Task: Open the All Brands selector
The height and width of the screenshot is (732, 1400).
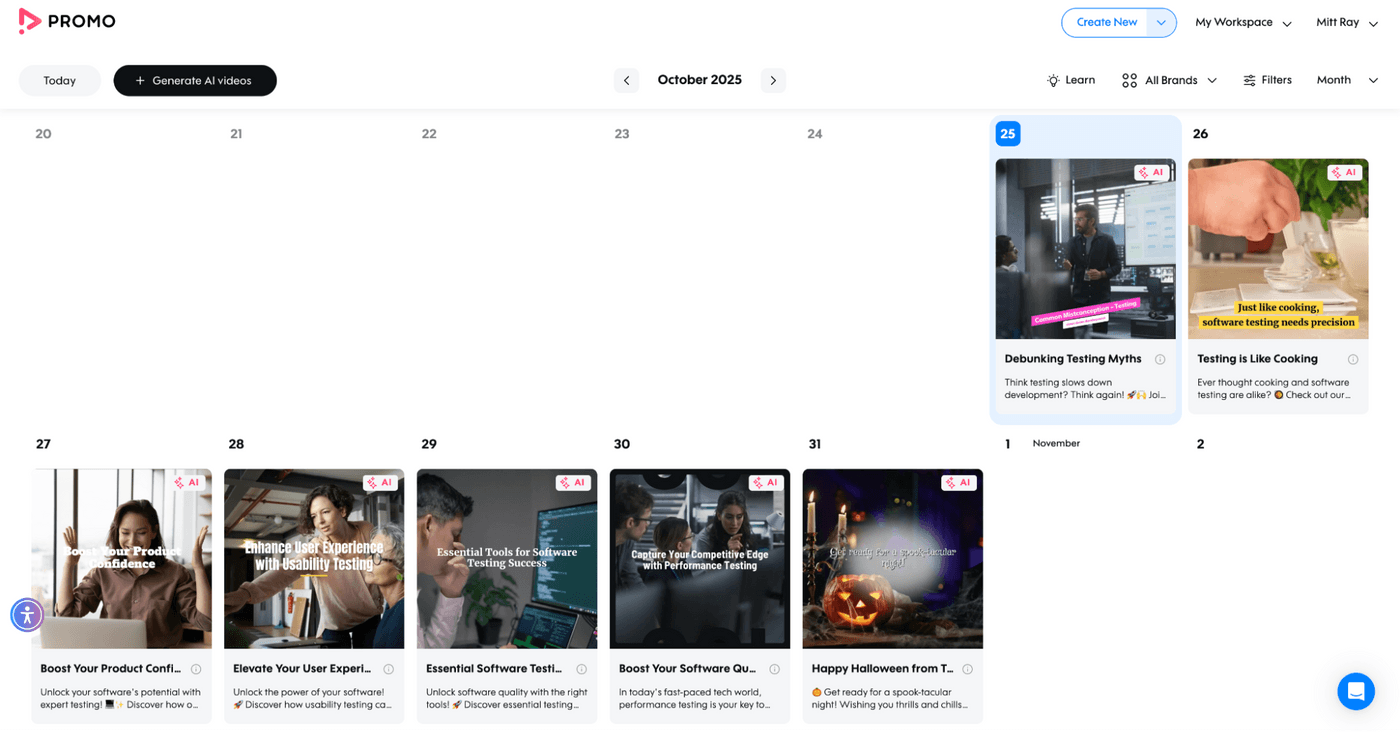Action: pyautogui.click(x=1169, y=80)
